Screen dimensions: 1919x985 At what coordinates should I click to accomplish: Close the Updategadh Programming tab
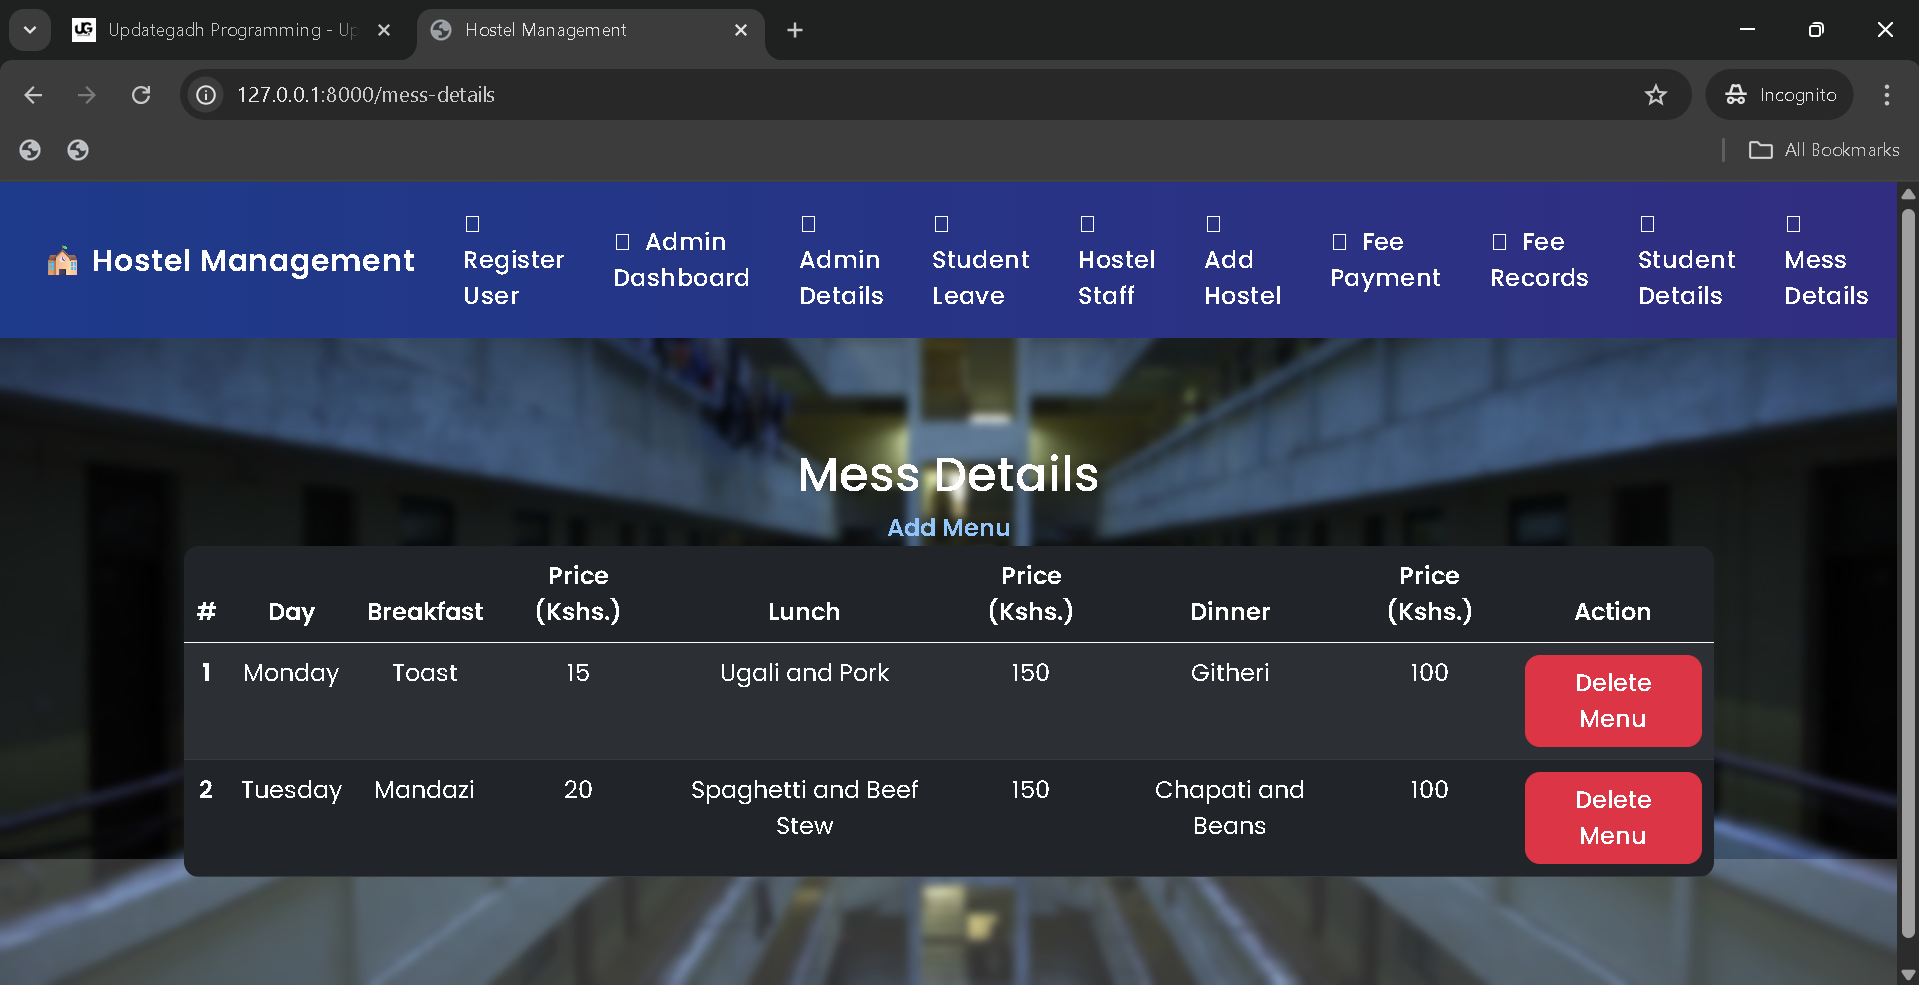point(384,30)
